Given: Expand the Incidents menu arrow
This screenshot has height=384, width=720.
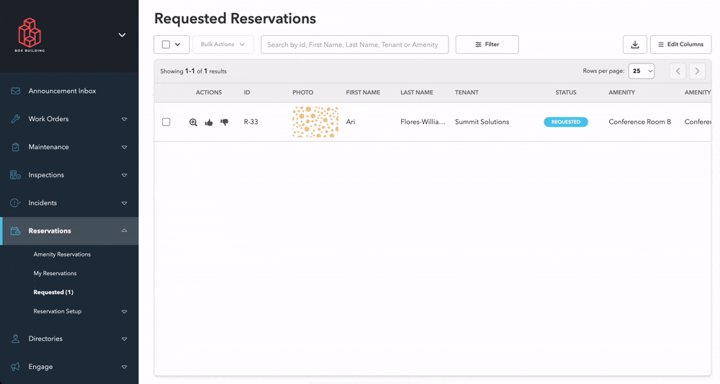Looking at the screenshot, I should 124,203.
